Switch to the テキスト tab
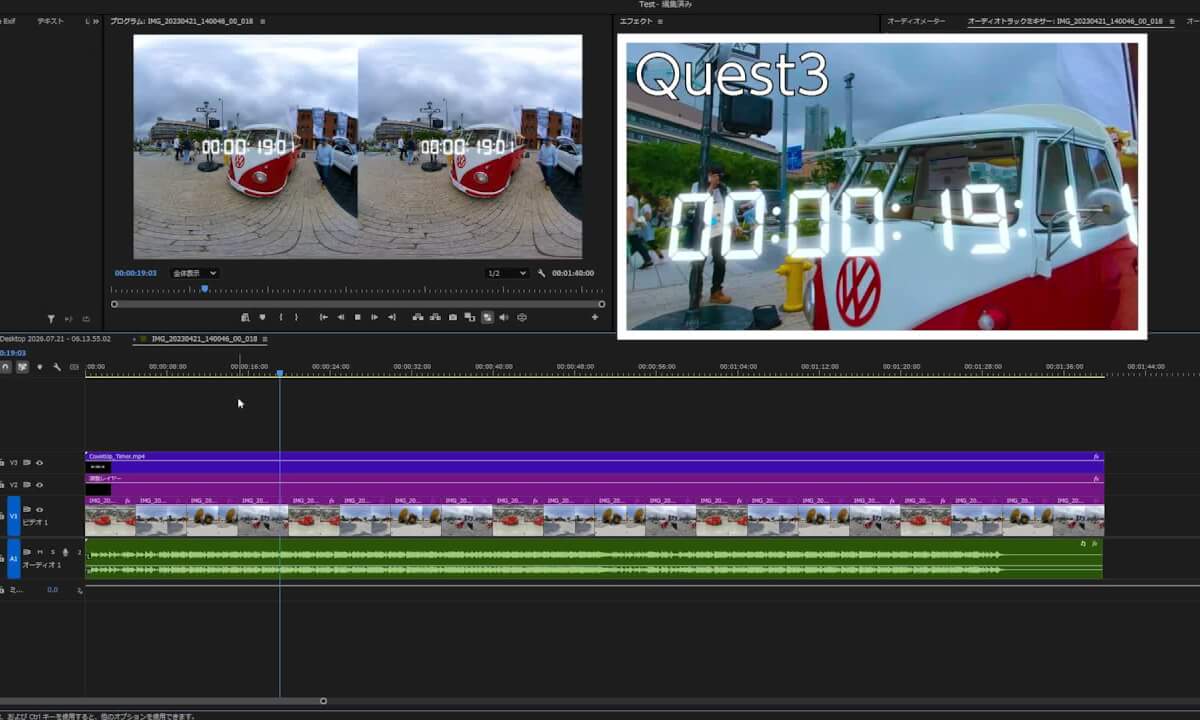The image size is (1200, 720). [x=50, y=21]
